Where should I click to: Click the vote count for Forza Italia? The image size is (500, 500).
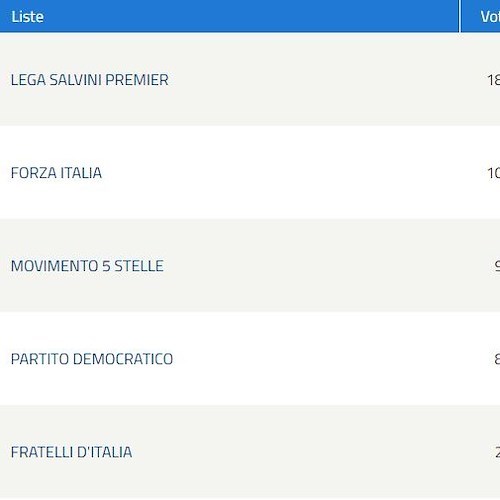[494, 173]
